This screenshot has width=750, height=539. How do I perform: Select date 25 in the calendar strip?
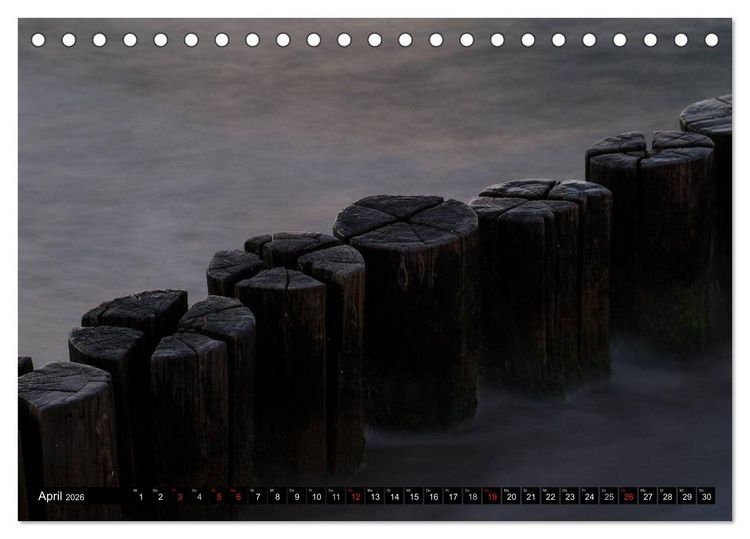click(x=609, y=495)
